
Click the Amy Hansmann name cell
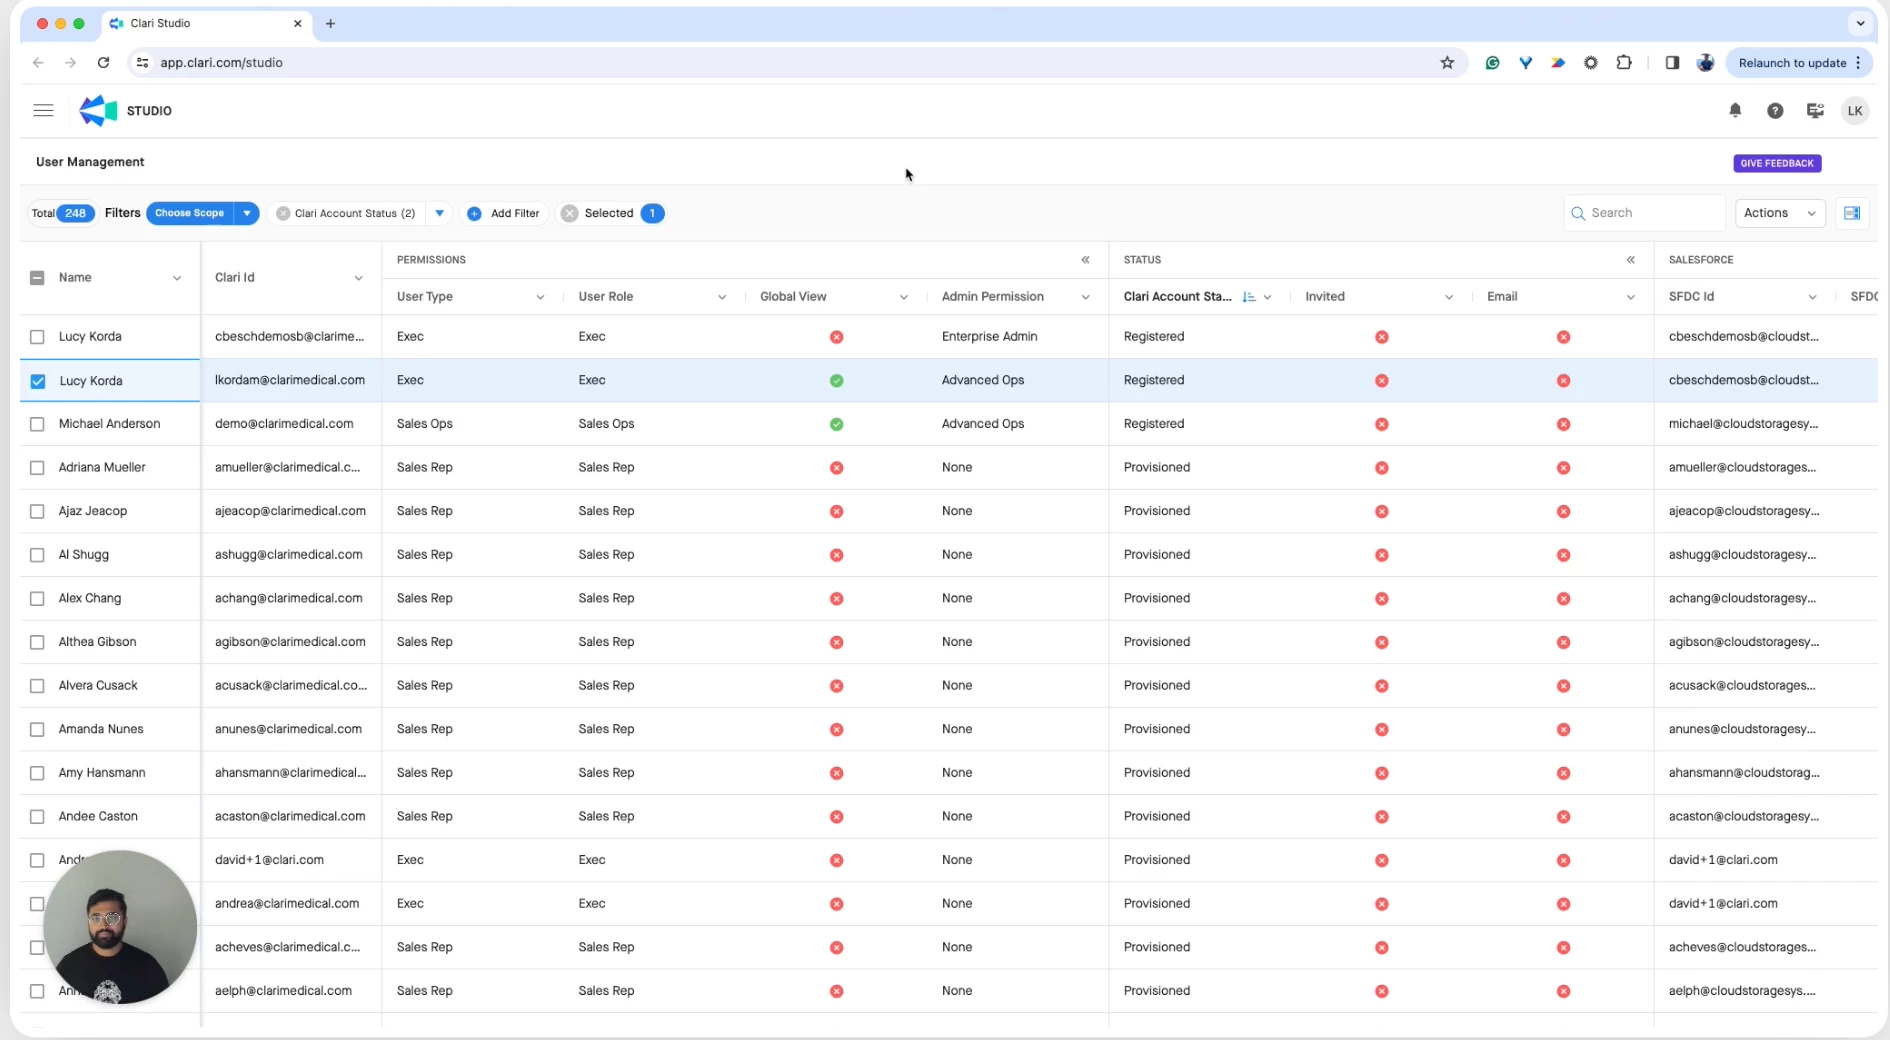102,773
